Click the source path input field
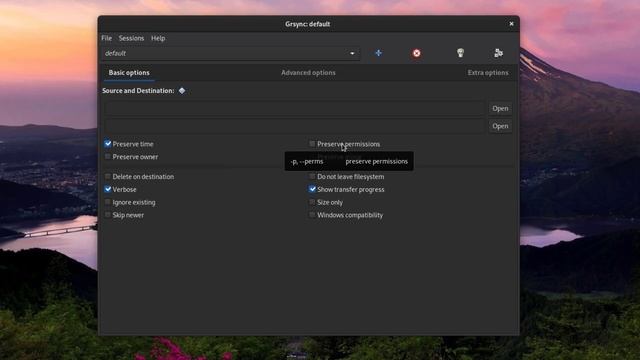 click(x=293, y=109)
